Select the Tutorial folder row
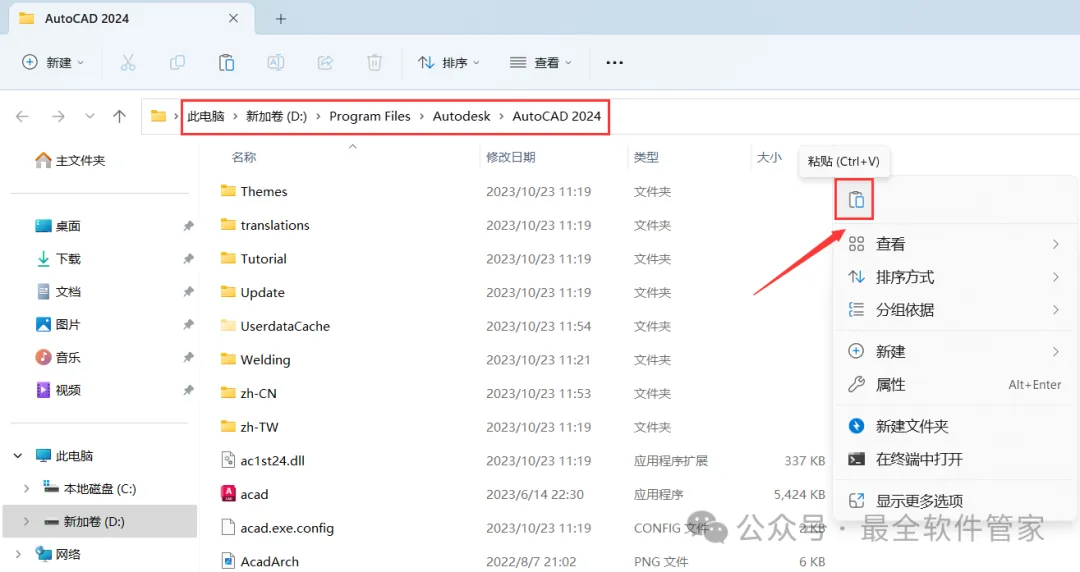 click(x=522, y=259)
